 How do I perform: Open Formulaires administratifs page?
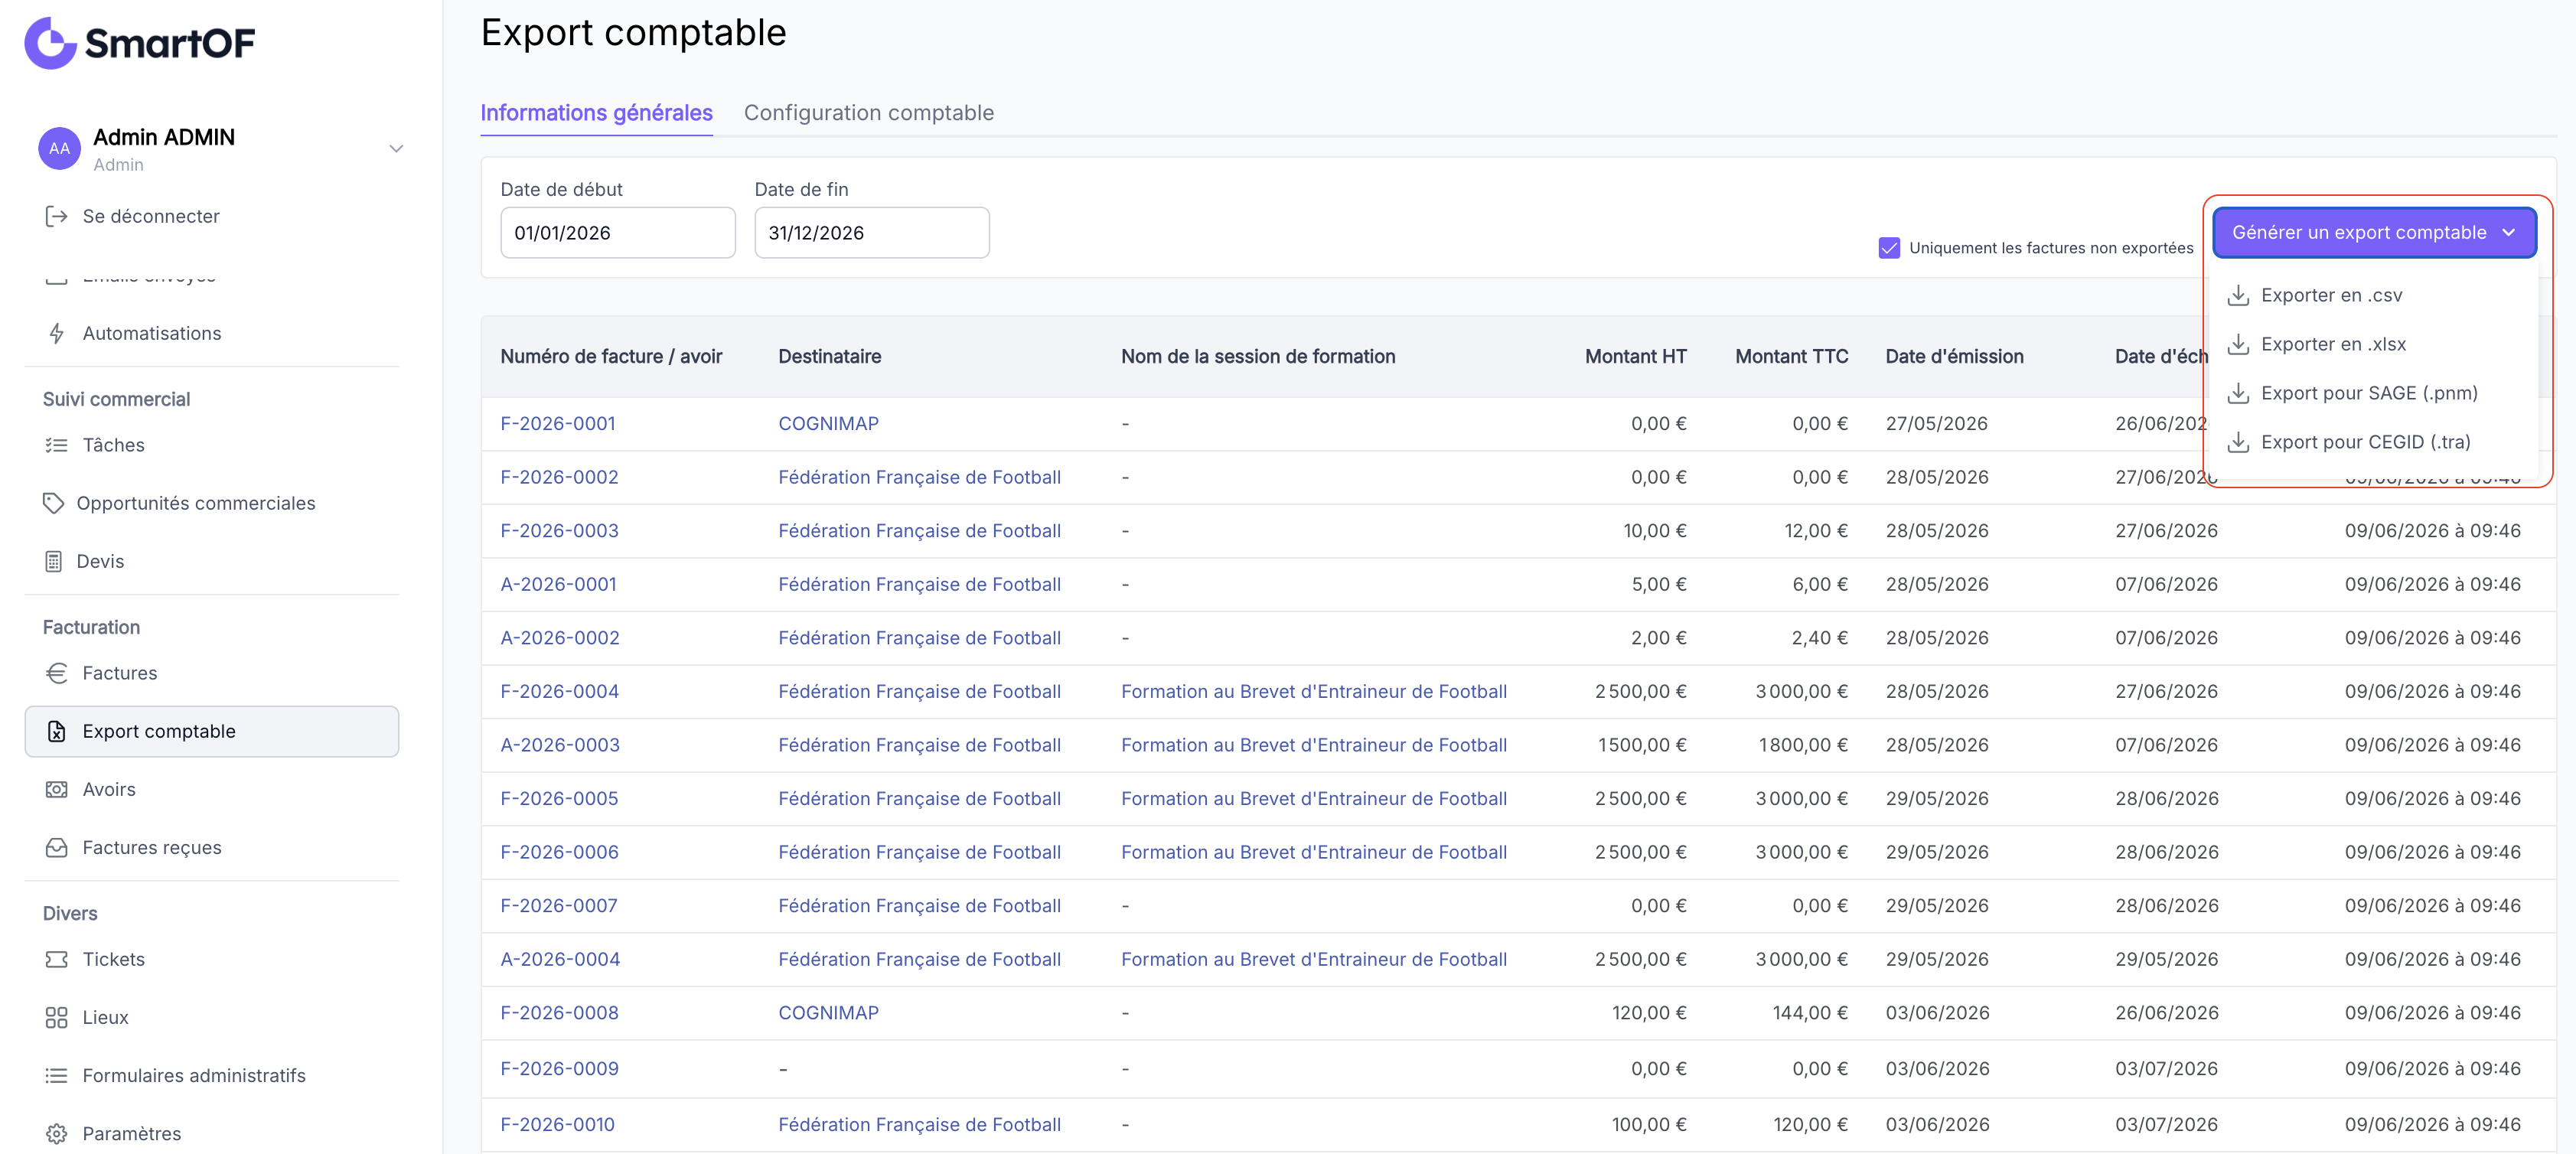193,1075
